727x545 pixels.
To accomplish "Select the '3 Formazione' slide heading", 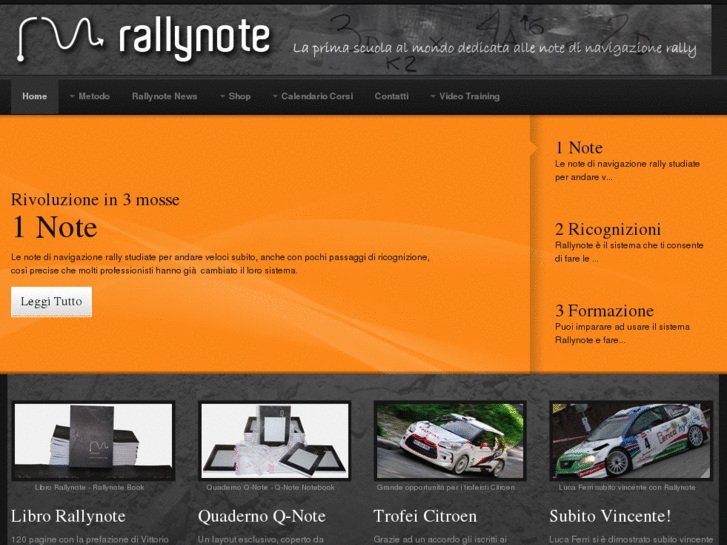I will pos(604,311).
